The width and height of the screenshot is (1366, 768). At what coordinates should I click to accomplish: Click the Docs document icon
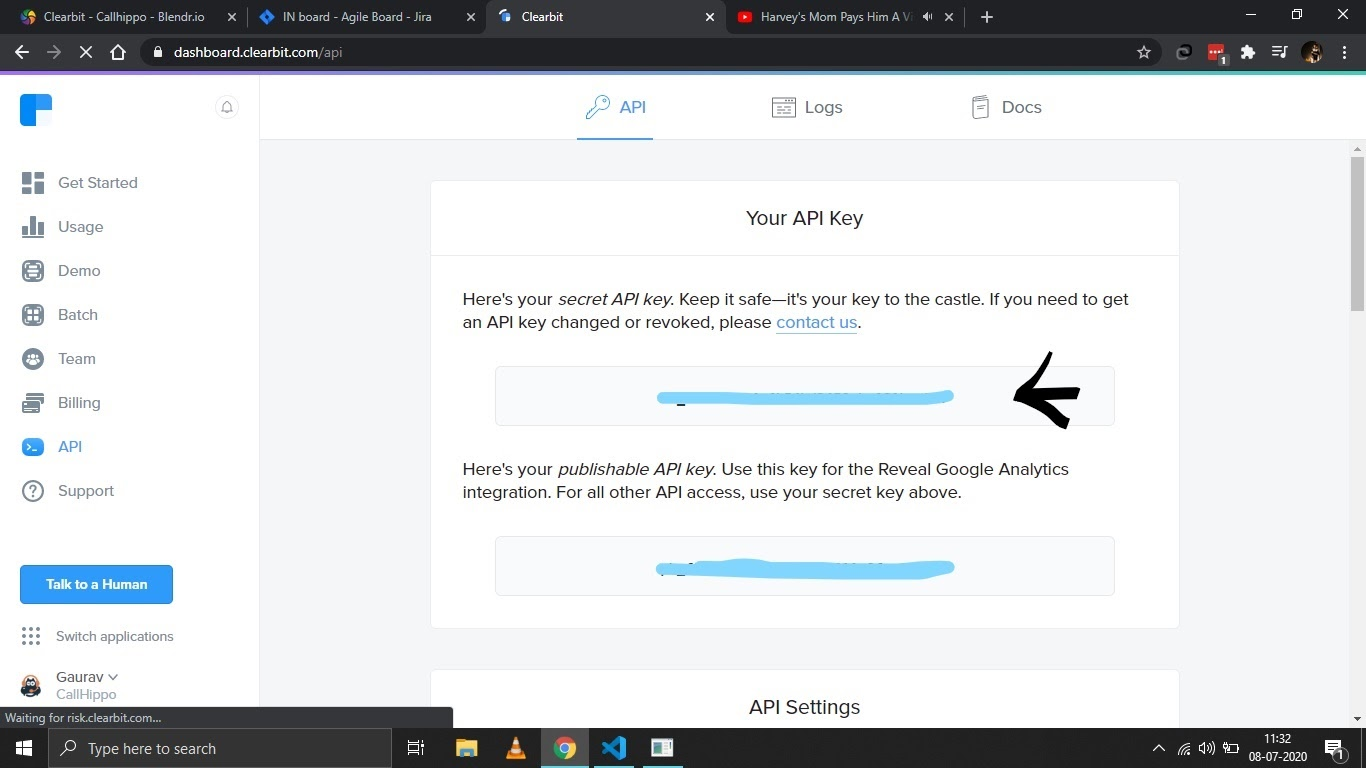(x=981, y=107)
